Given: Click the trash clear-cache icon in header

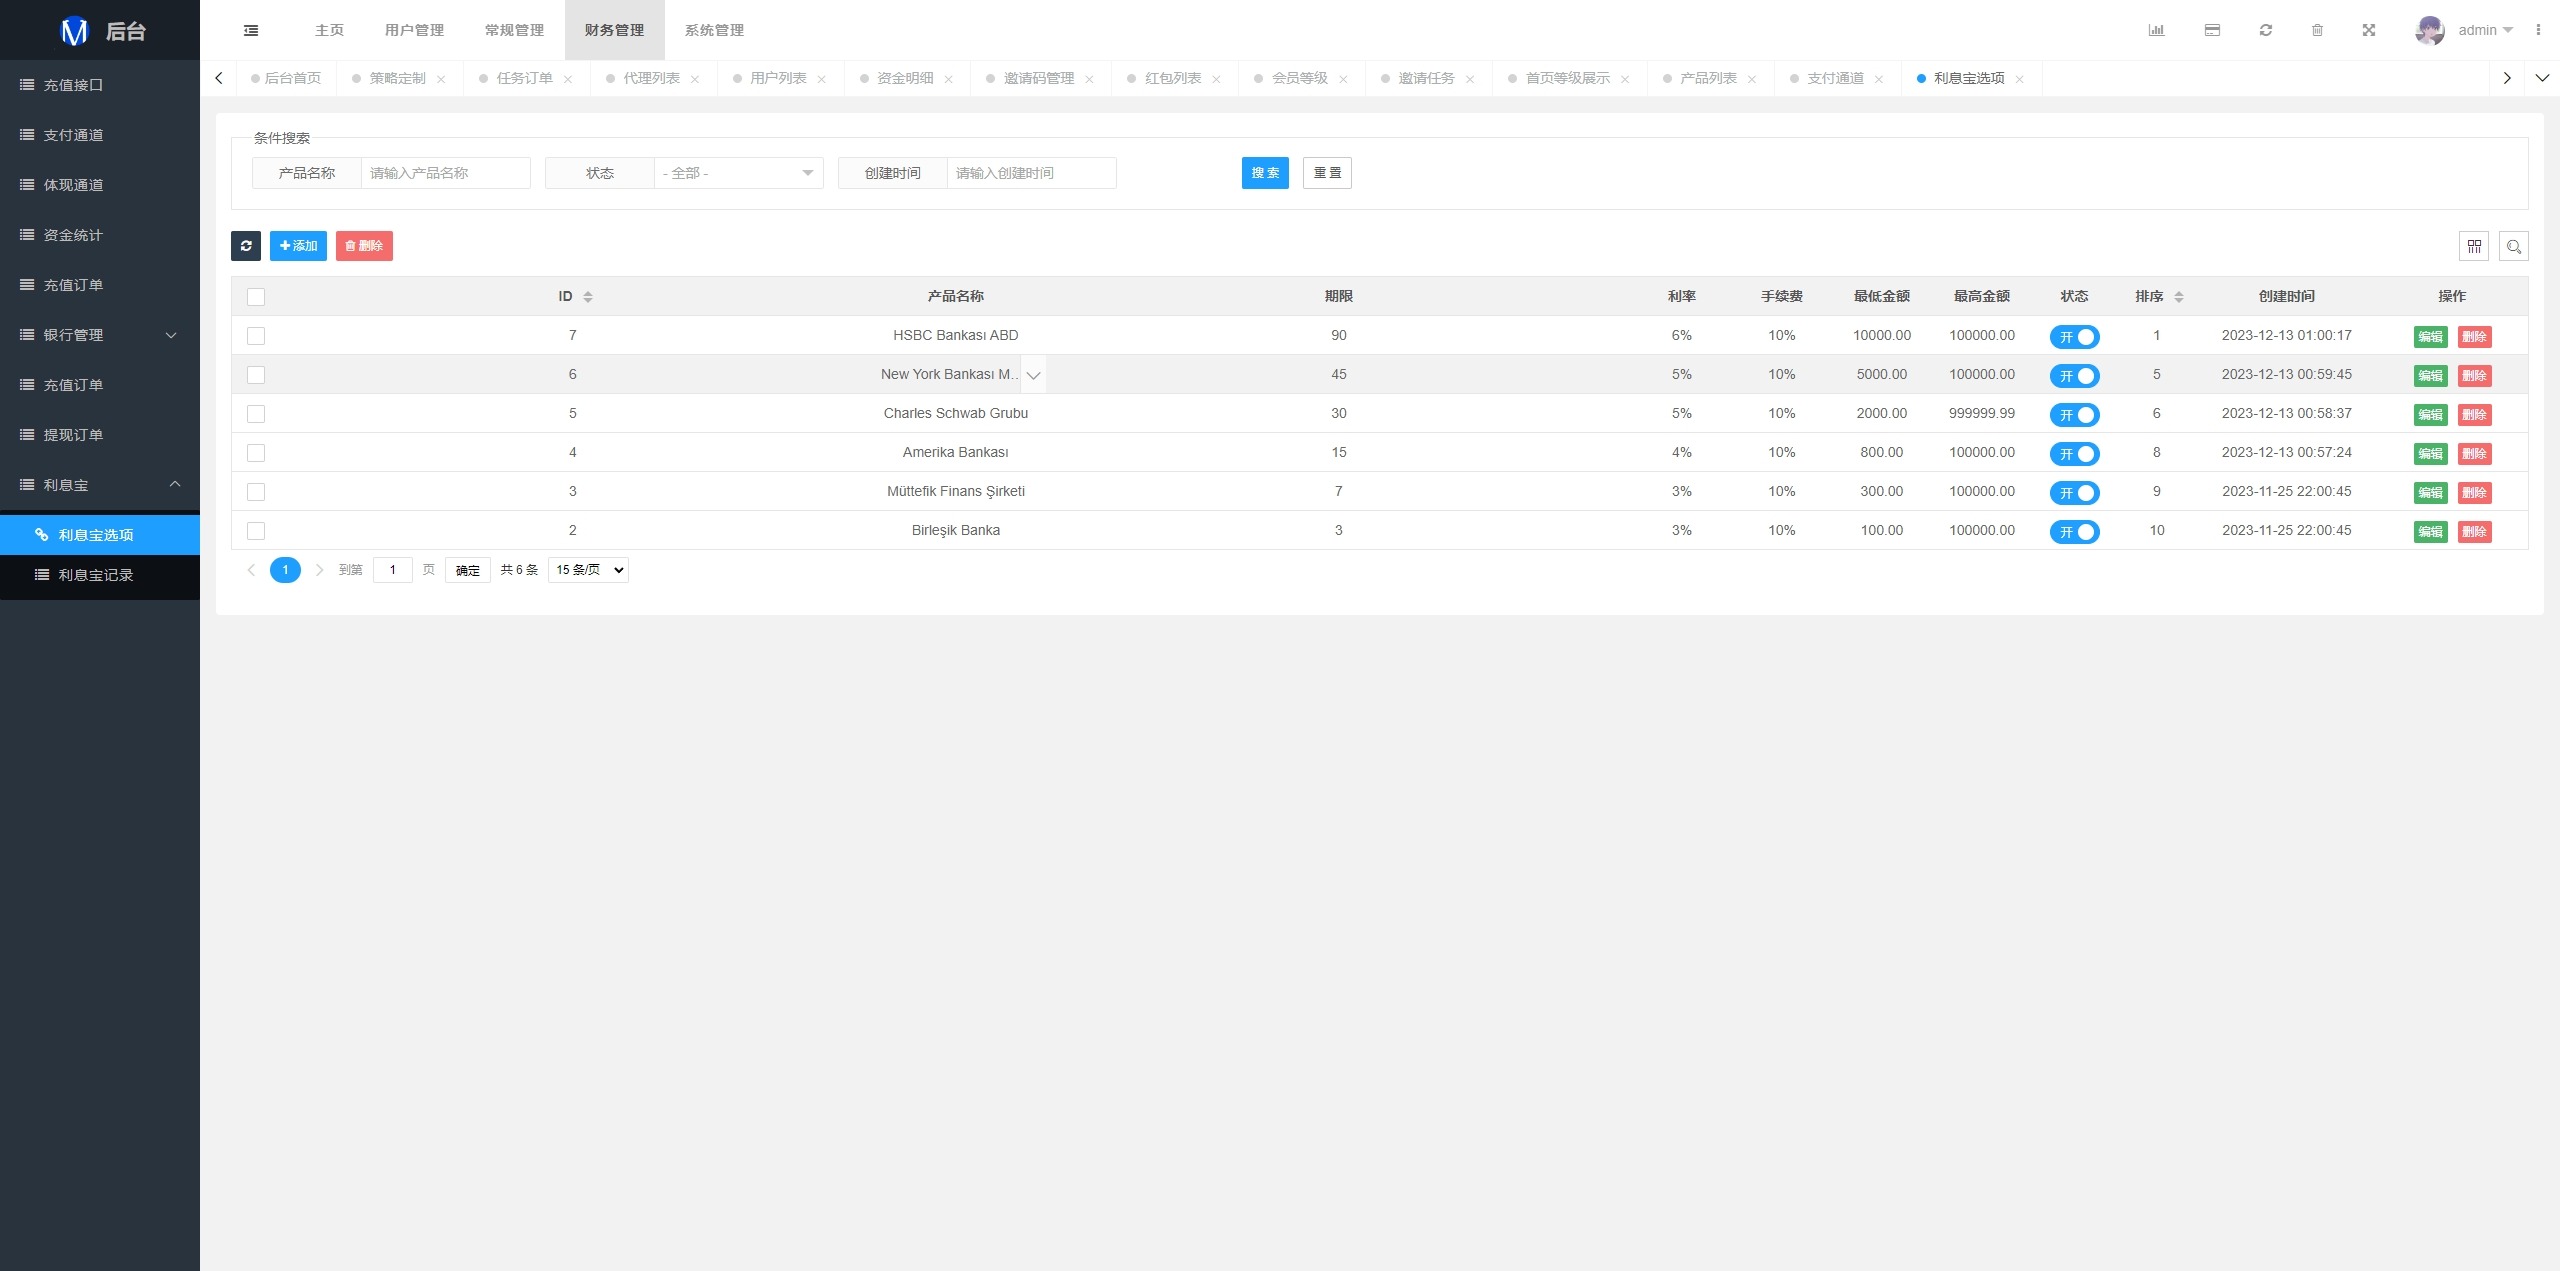Looking at the screenshot, I should click(2317, 30).
